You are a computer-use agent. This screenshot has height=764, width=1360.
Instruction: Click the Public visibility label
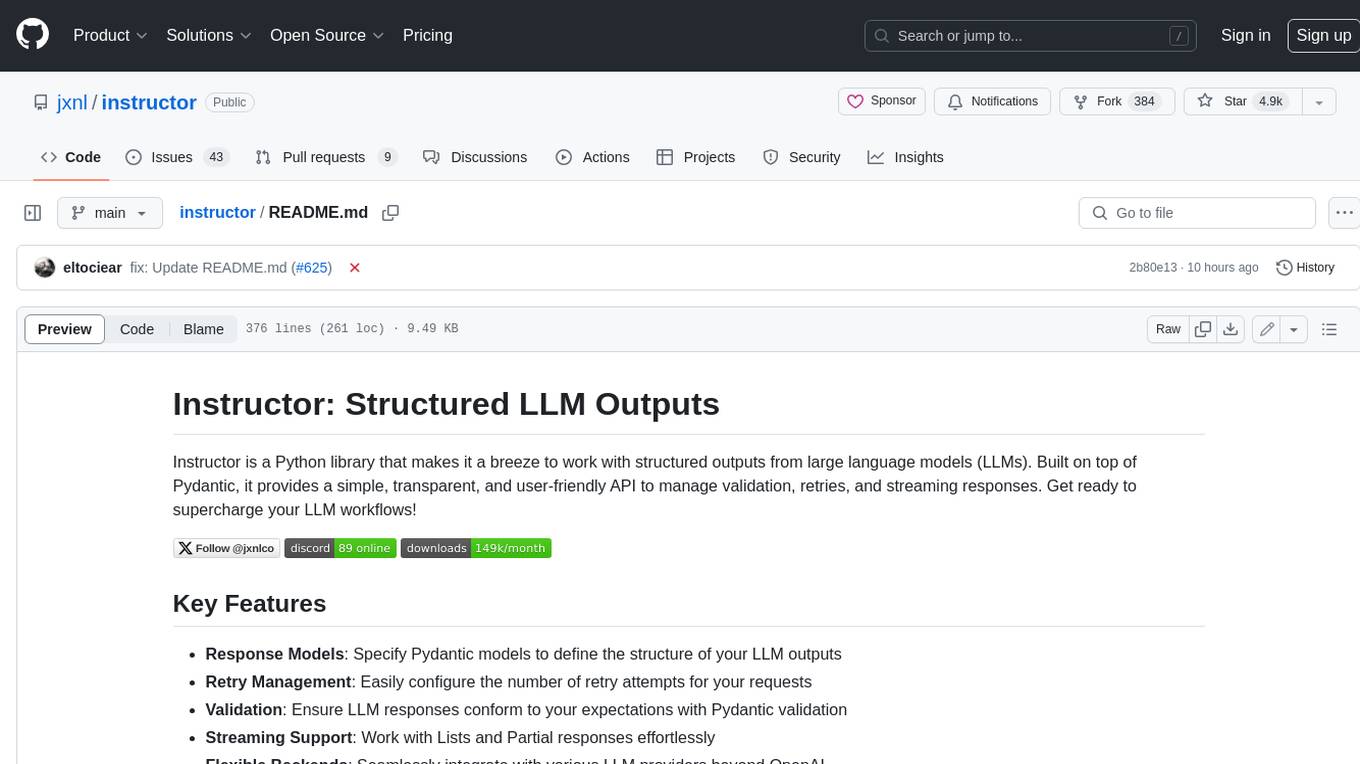[230, 102]
